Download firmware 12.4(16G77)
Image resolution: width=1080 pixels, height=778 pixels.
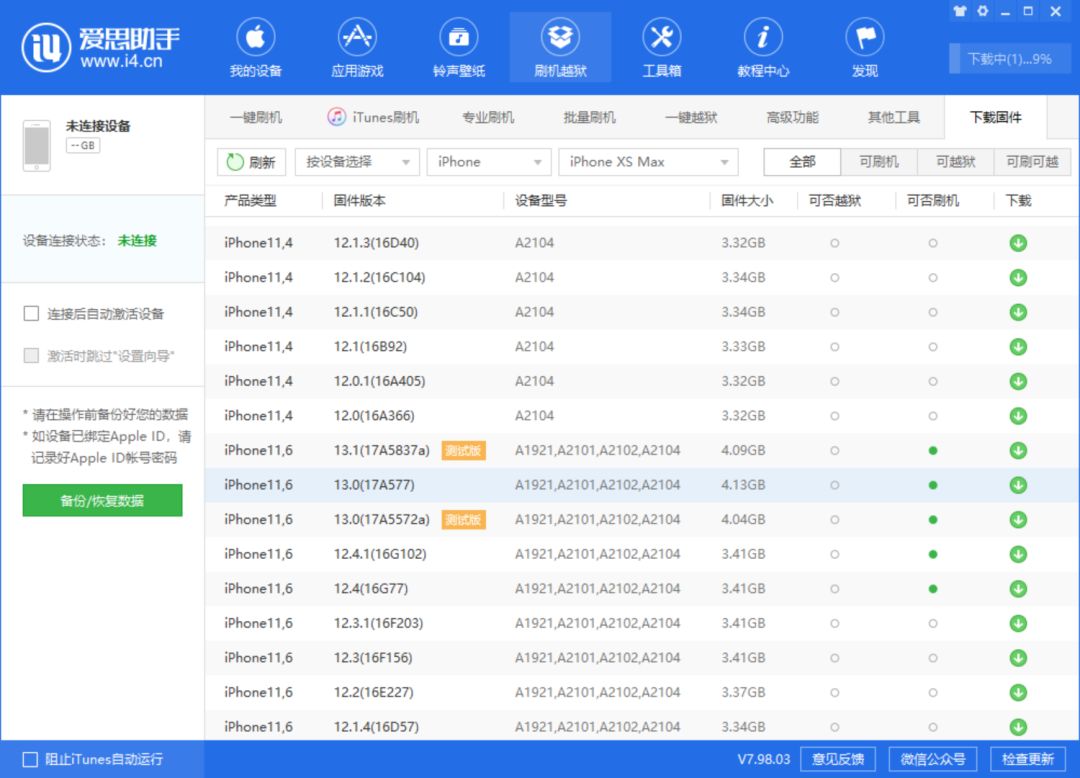1018,589
